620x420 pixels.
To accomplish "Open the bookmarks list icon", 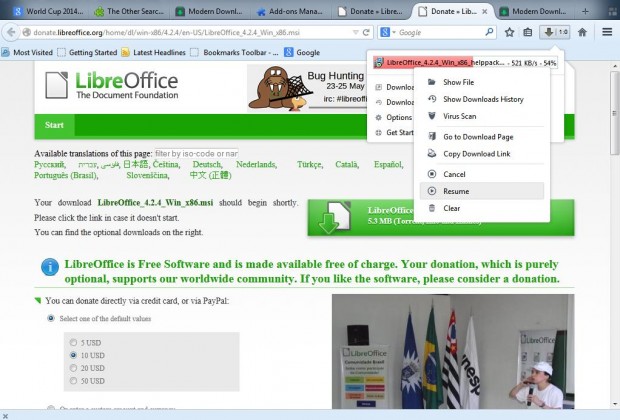I will coord(527,32).
